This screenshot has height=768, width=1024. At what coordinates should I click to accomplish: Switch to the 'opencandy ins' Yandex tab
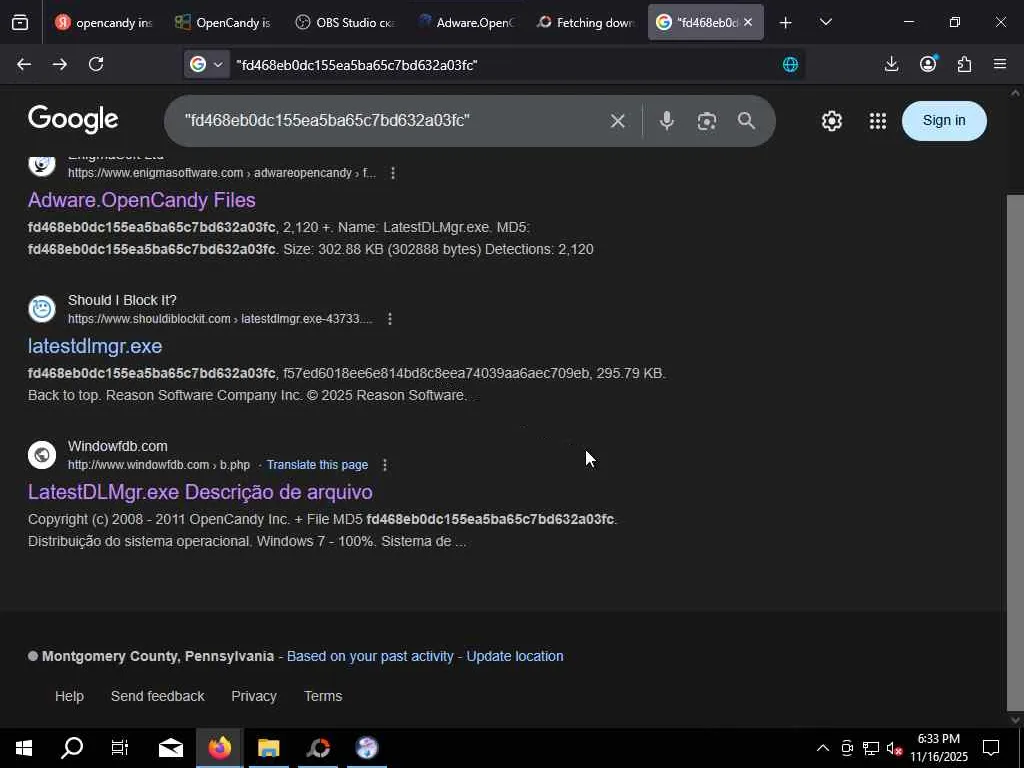(x=103, y=23)
